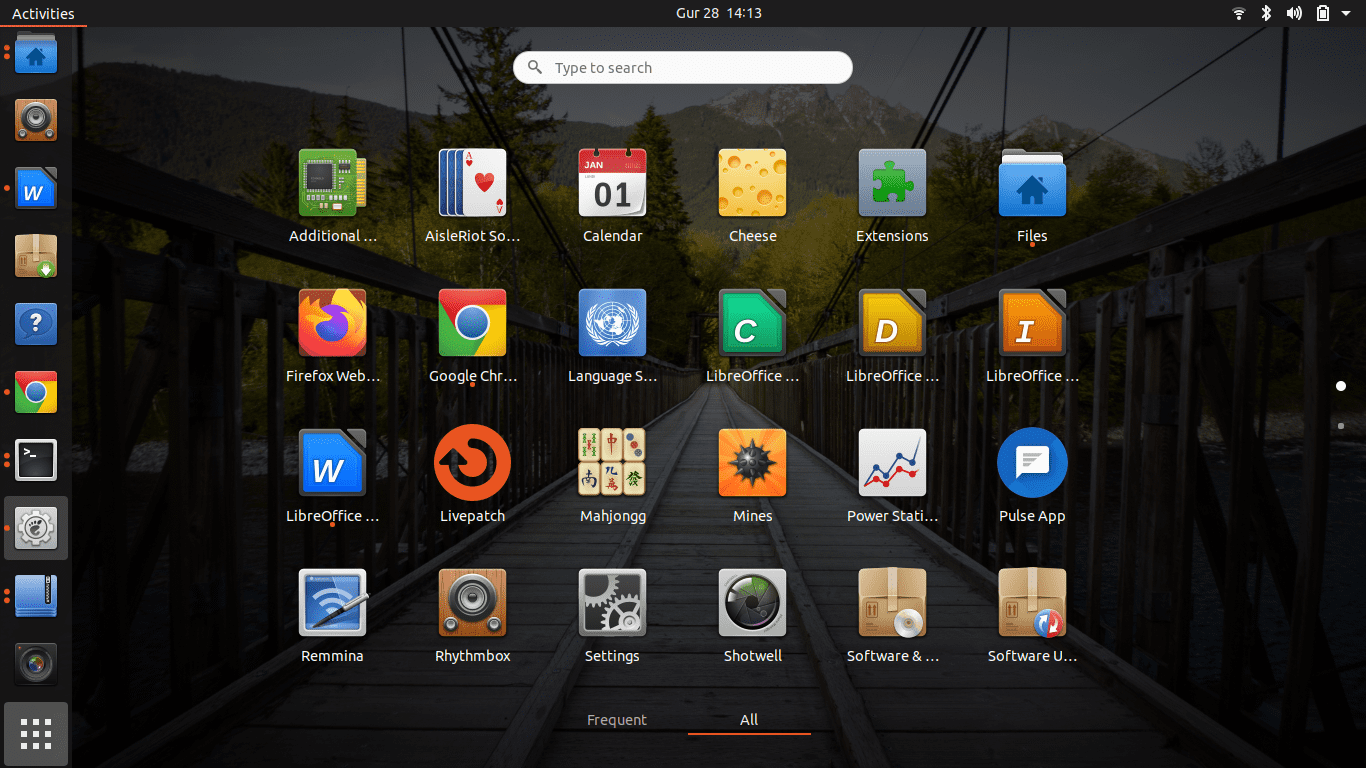Open GNOME Tweaks gear icon in dock
This screenshot has width=1366, height=768.
[x=36, y=528]
